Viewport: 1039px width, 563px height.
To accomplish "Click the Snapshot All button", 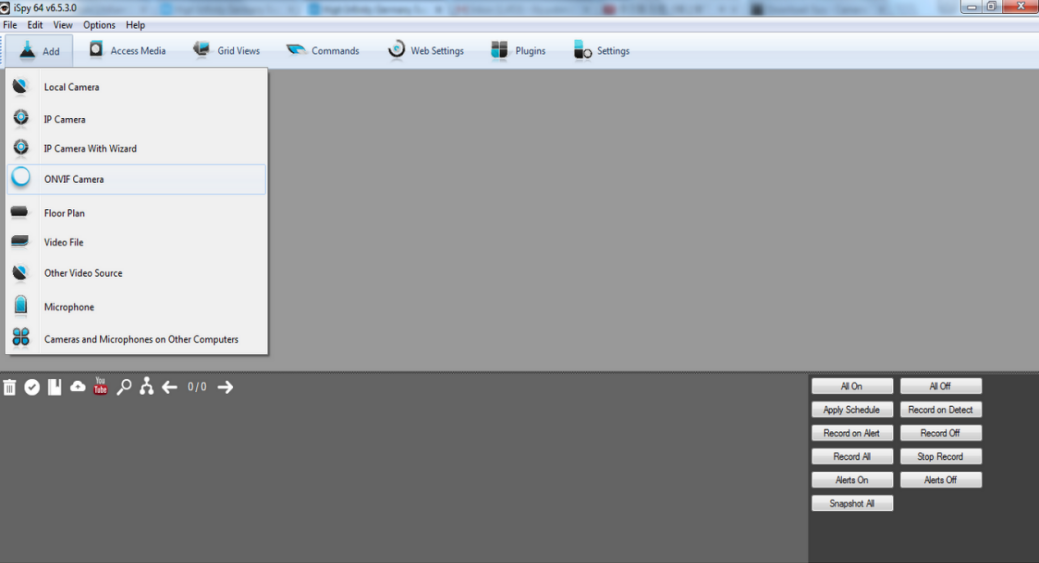I will 852,503.
